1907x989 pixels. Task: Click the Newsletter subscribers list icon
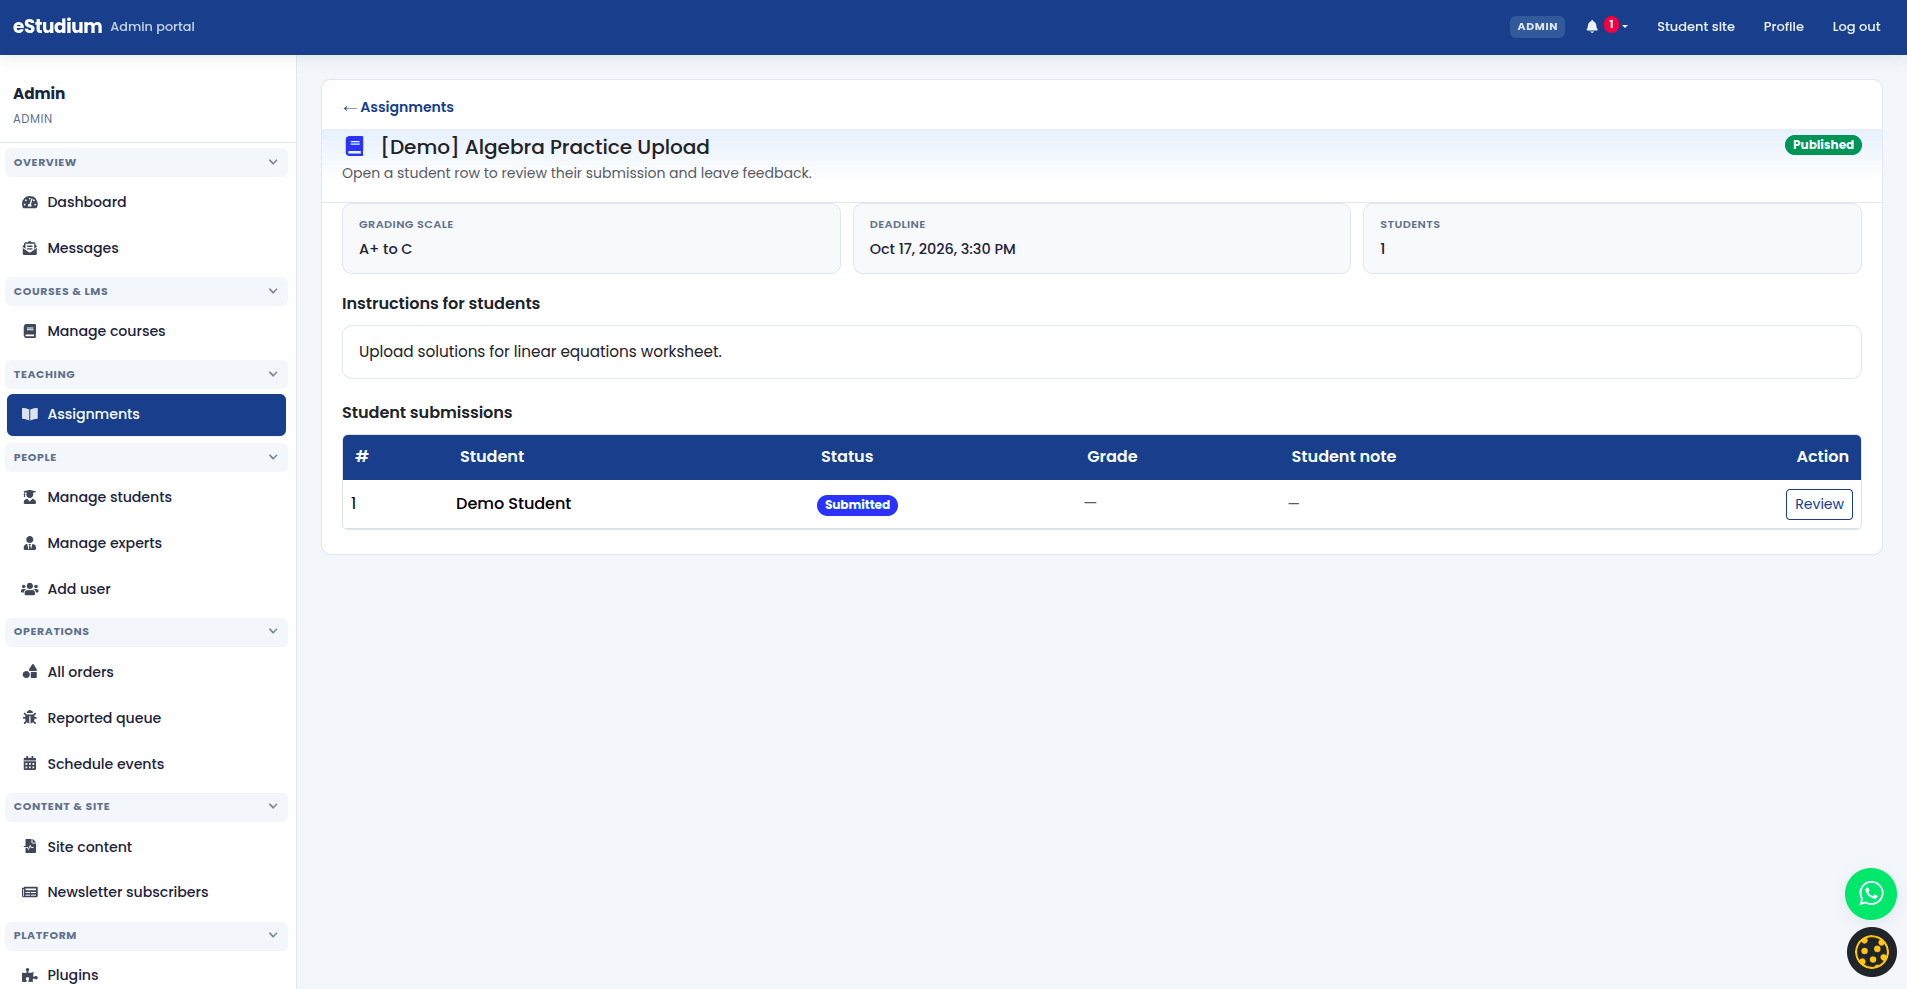(30, 892)
